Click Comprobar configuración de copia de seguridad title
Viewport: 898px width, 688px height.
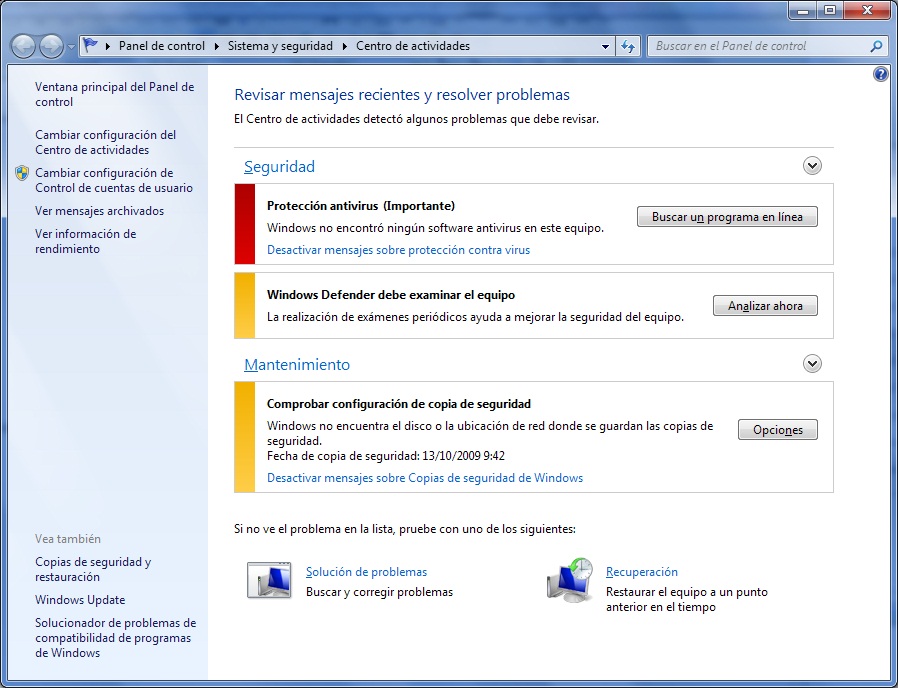[399, 404]
